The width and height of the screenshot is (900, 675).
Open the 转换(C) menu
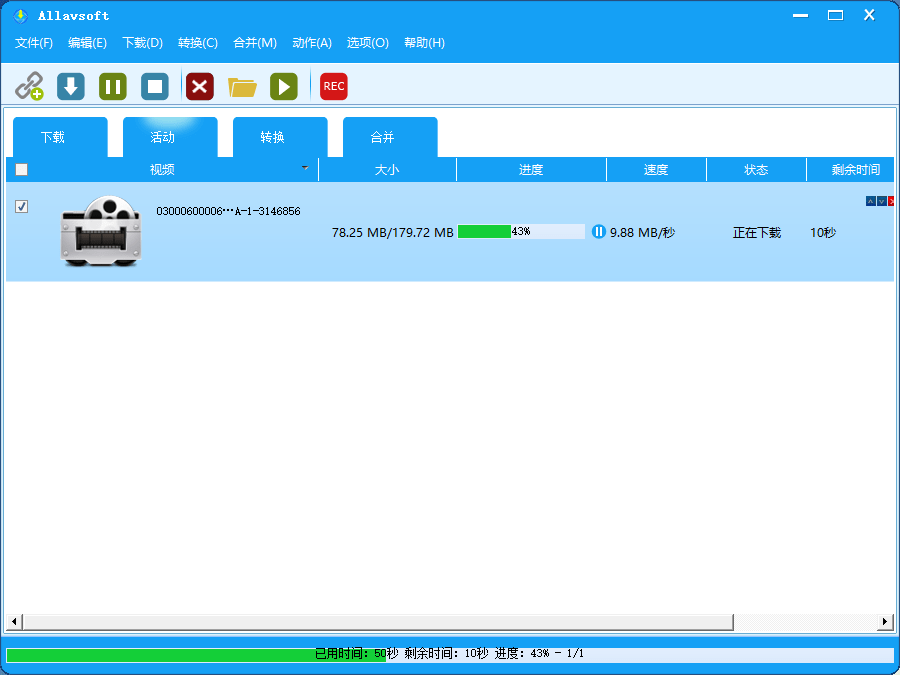pyautogui.click(x=197, y=43)
